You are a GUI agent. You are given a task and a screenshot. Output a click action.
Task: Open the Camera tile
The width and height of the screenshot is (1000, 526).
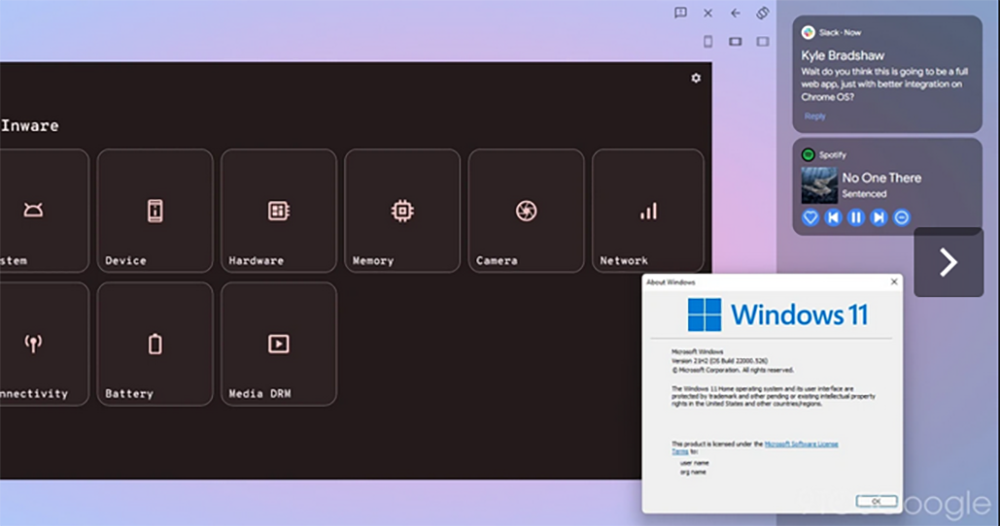[x=526, y=211]
